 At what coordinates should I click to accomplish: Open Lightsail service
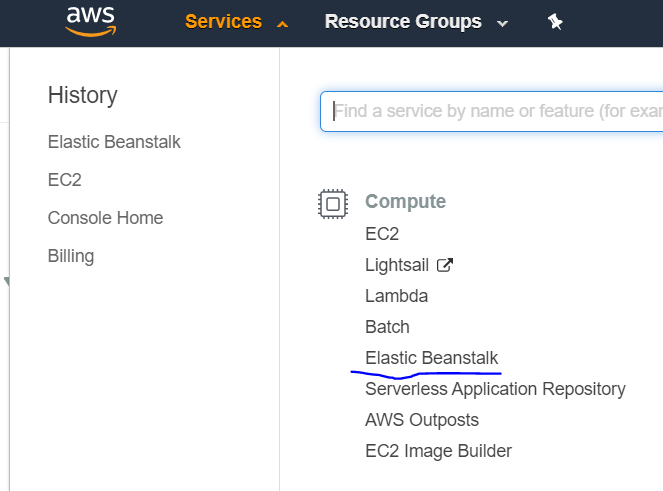coord(397,265)
